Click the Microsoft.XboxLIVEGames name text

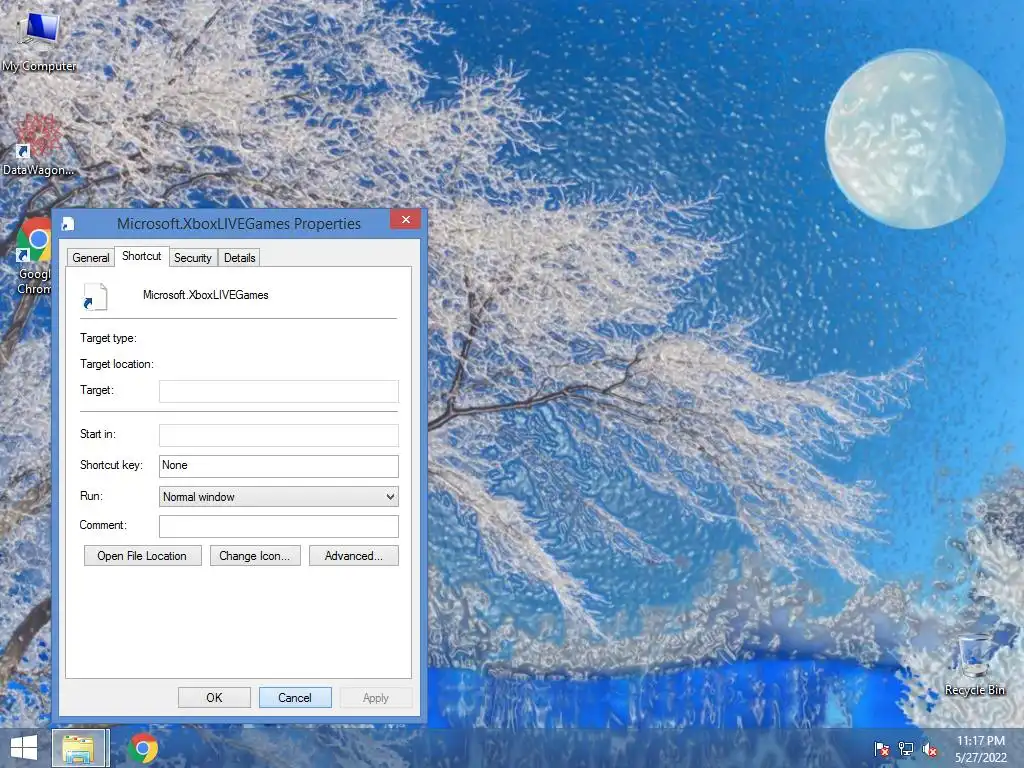coord(206,295)
